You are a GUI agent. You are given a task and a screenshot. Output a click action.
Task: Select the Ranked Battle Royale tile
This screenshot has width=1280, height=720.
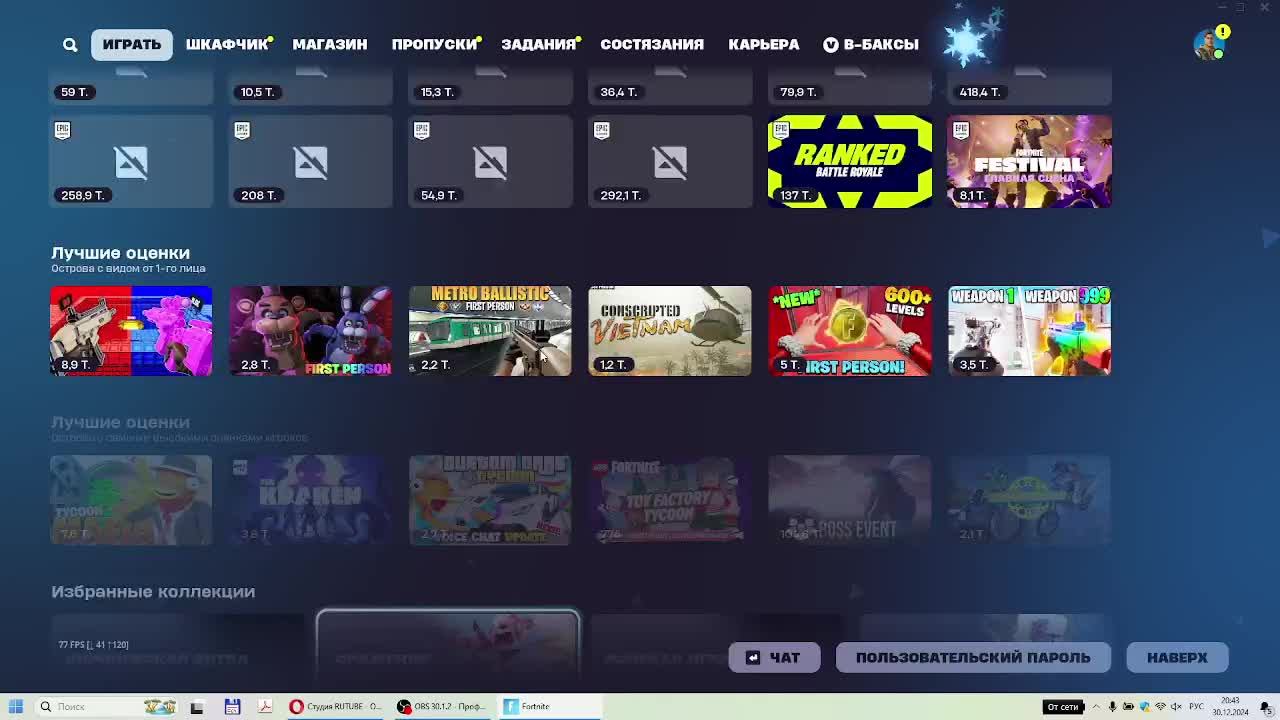[850, 161]
